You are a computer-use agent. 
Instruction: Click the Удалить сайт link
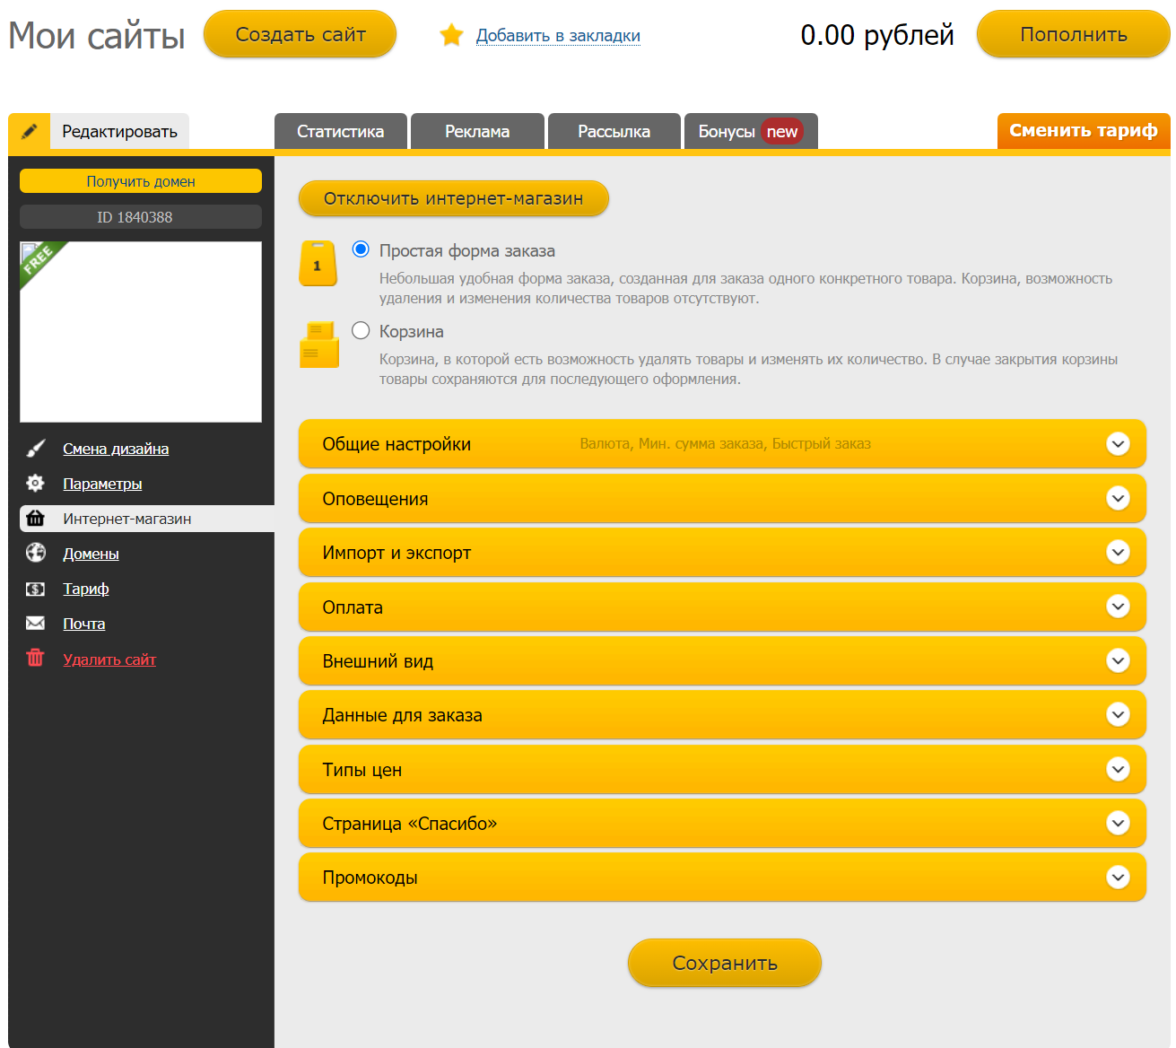(x=110, y=659)
